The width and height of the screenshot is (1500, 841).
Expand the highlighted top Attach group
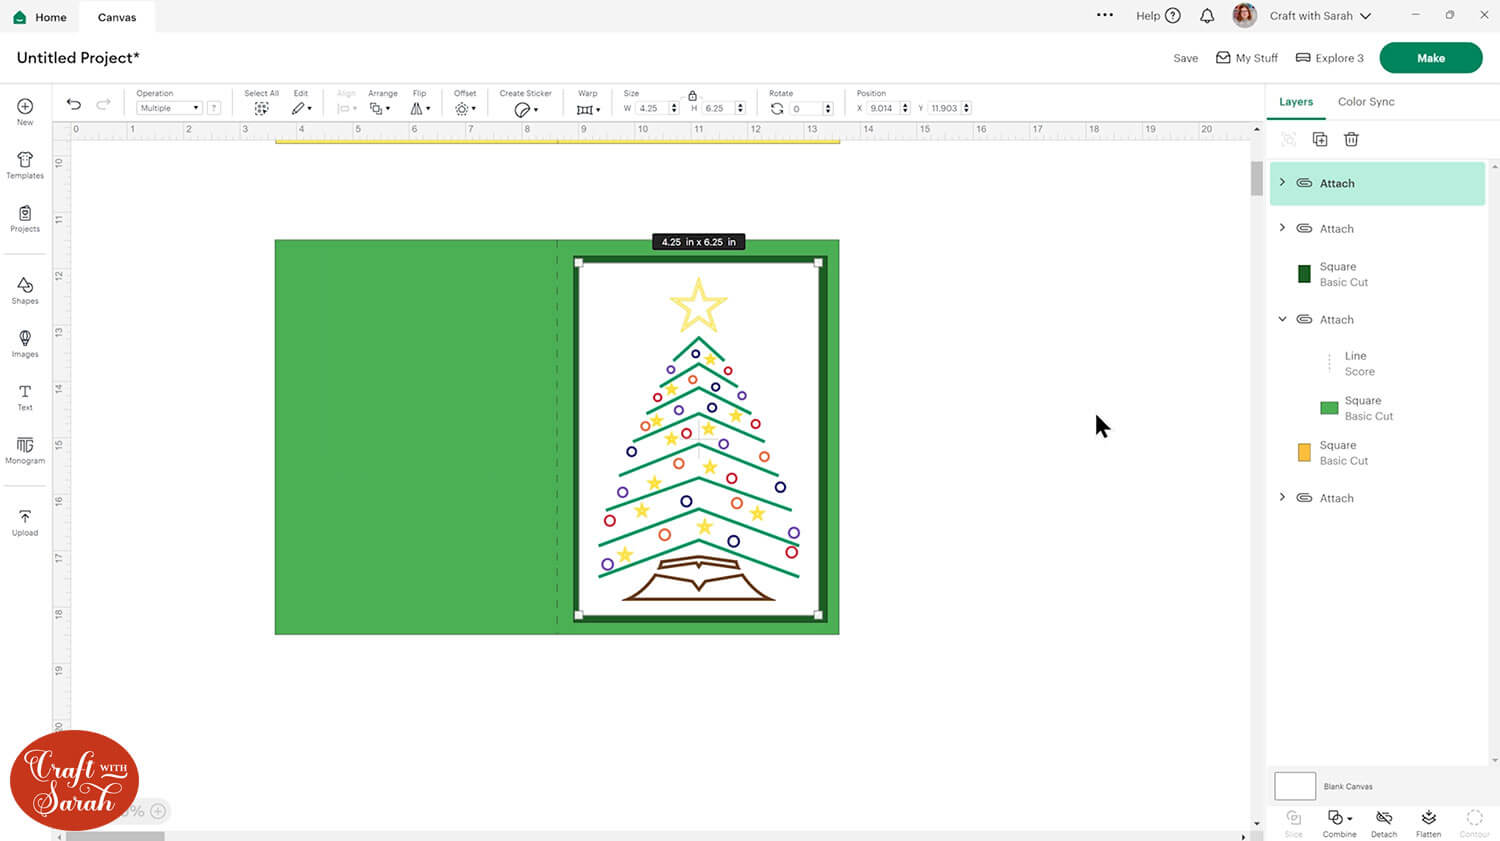[x=1283, y=183]
